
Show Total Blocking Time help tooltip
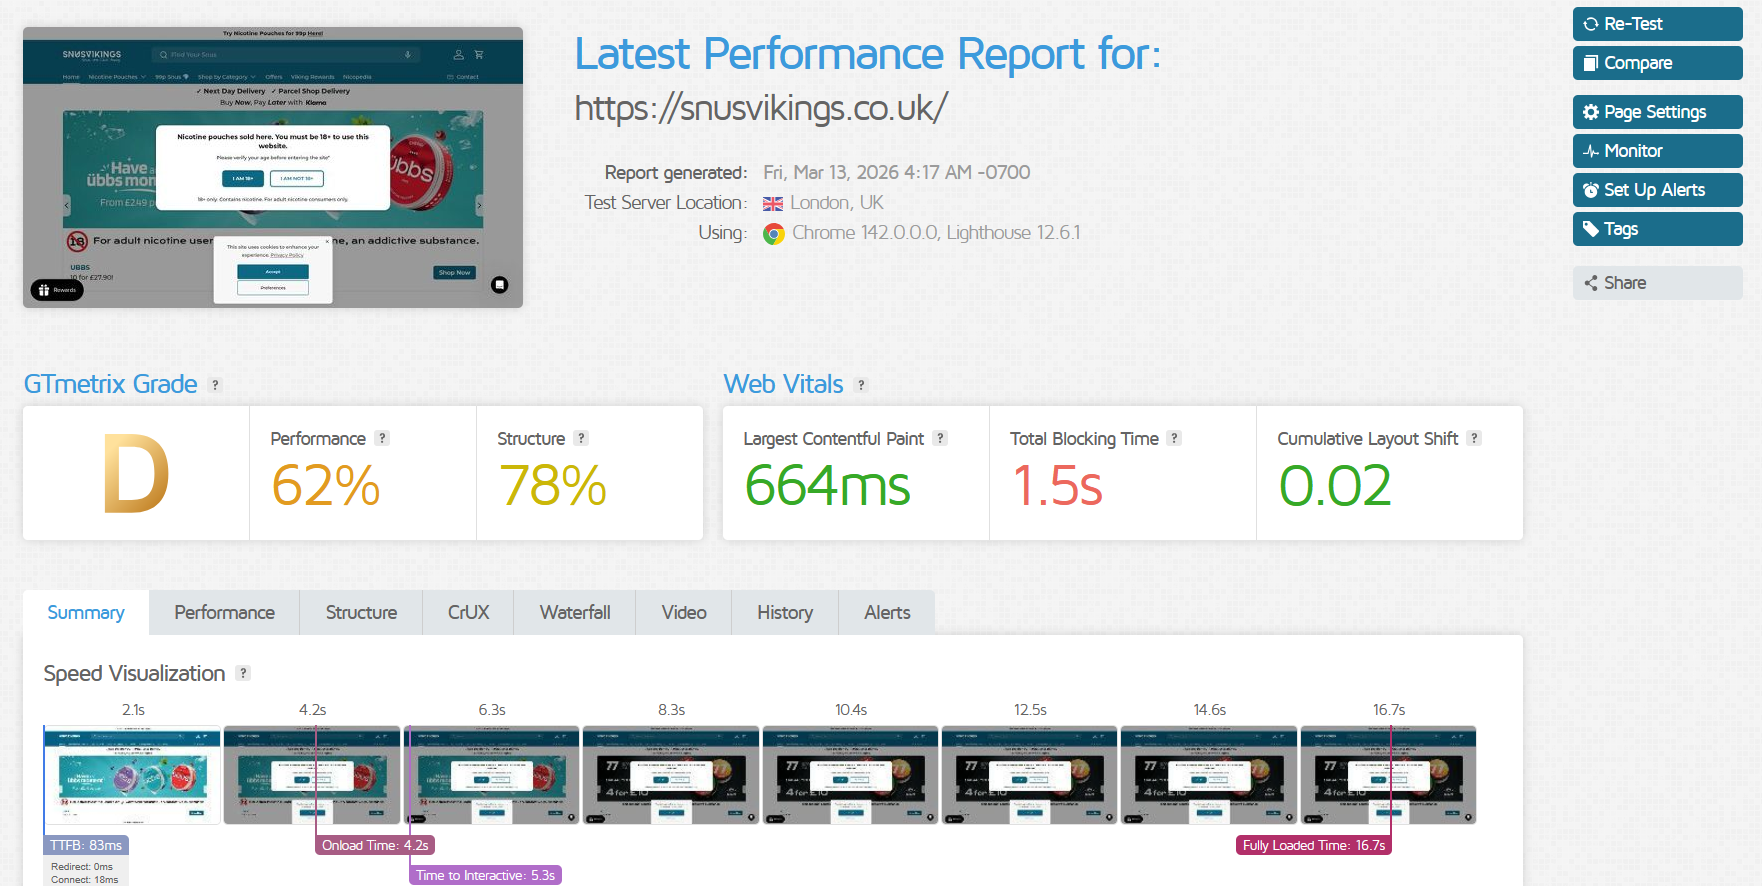[x=1174, y=438]
